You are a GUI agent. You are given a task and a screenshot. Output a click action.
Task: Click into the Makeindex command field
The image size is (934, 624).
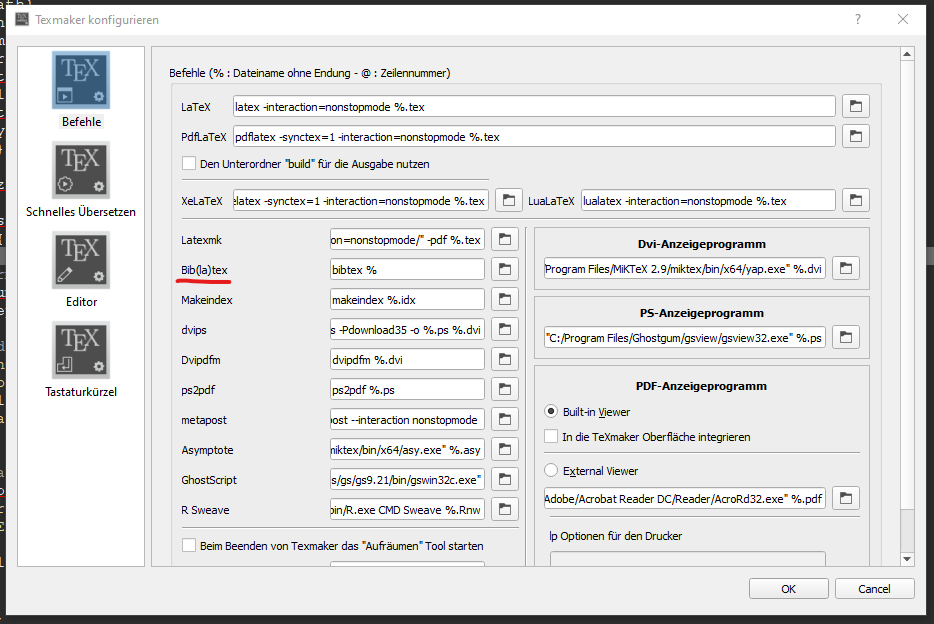click(406, 300)
